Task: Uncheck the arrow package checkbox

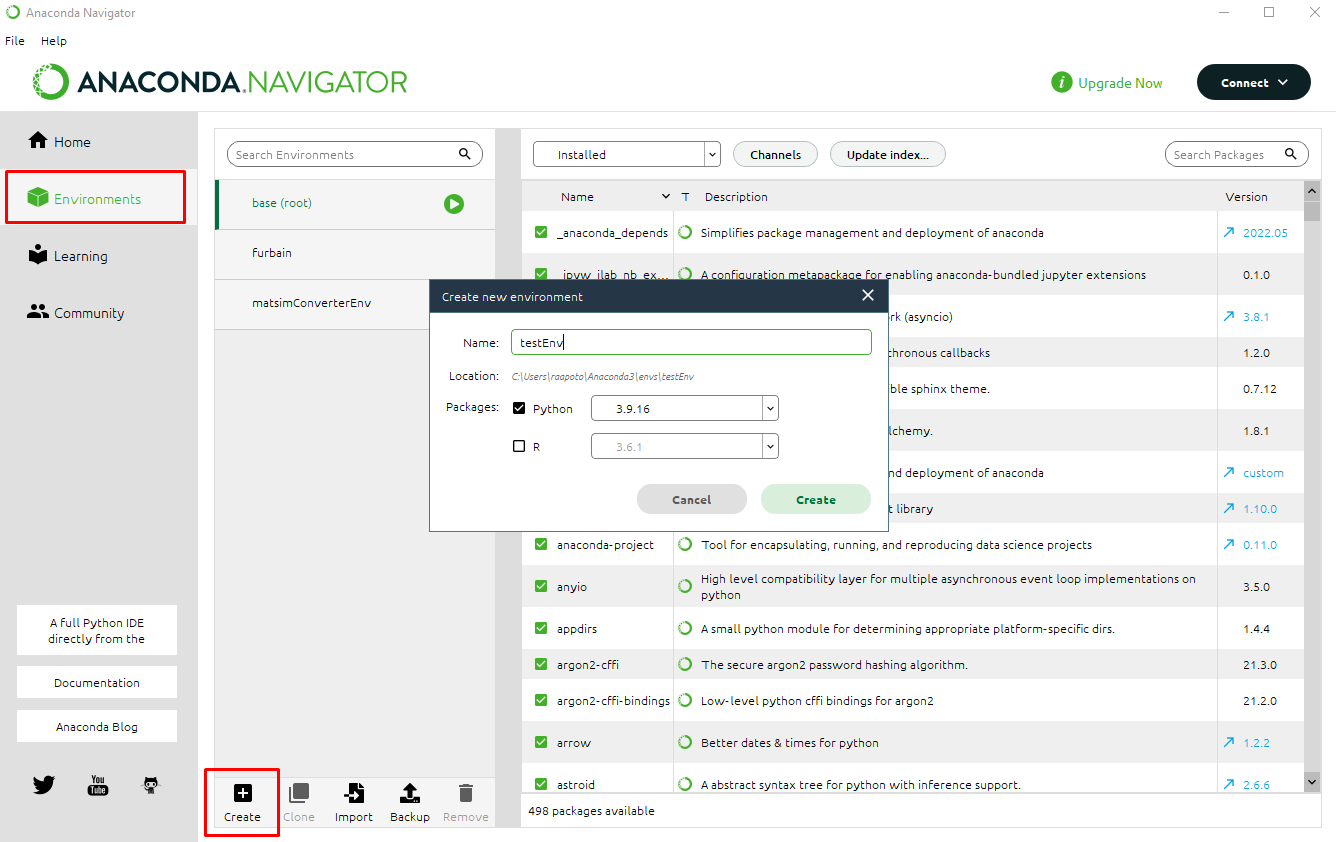Action: pos(541,742)
